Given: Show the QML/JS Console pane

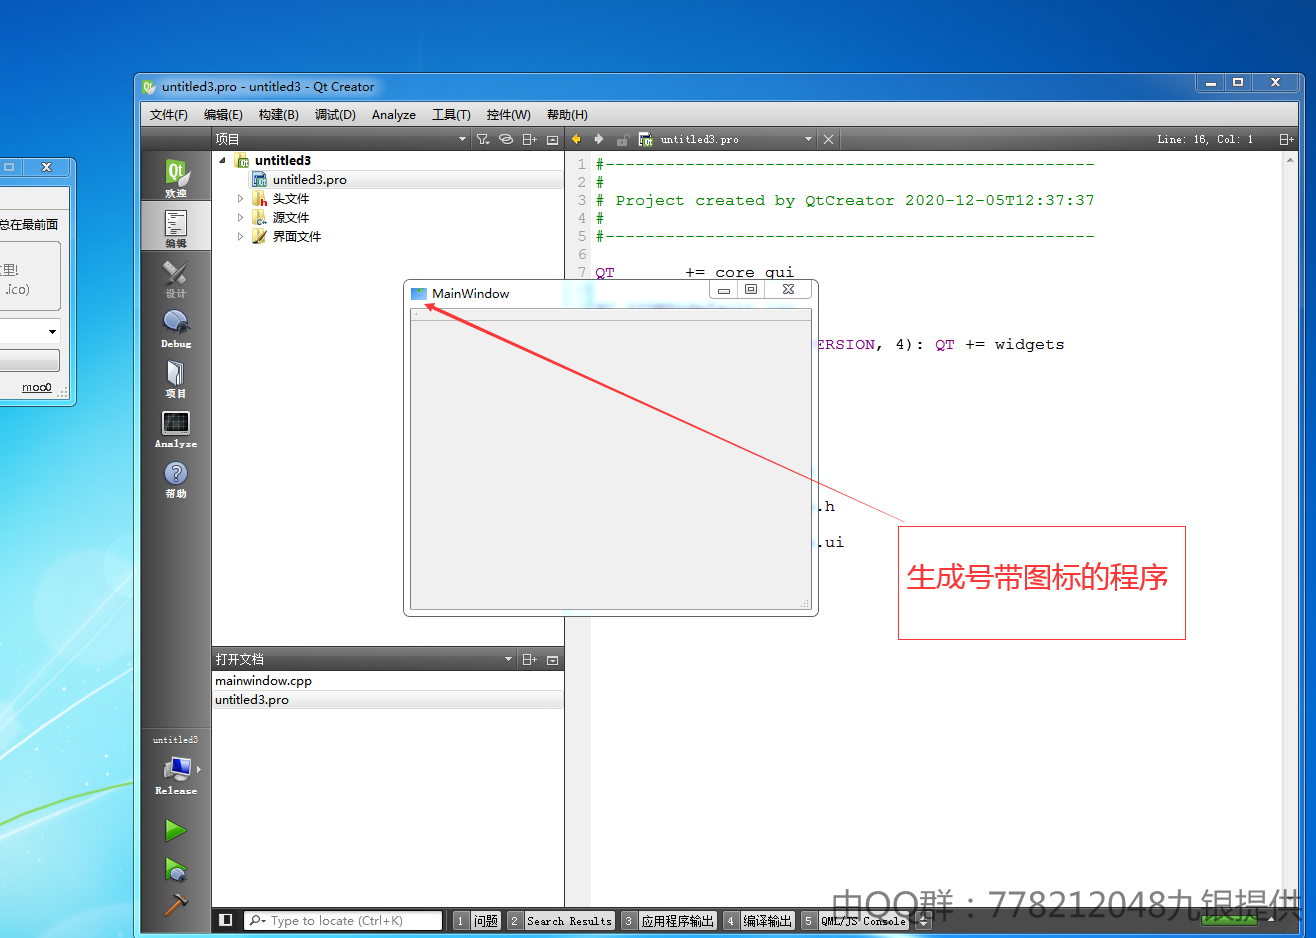Looking at the screenshot, I should coord(855,921).
